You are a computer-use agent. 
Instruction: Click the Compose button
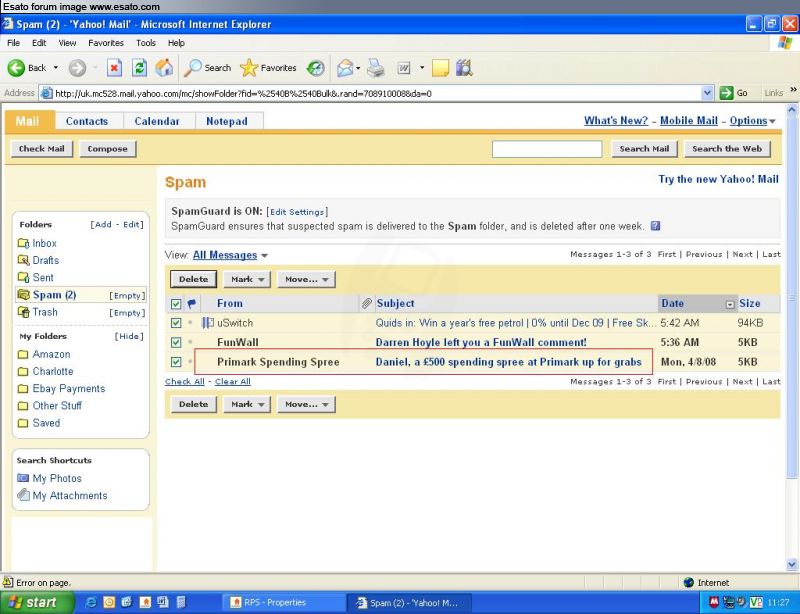[108, 149]
